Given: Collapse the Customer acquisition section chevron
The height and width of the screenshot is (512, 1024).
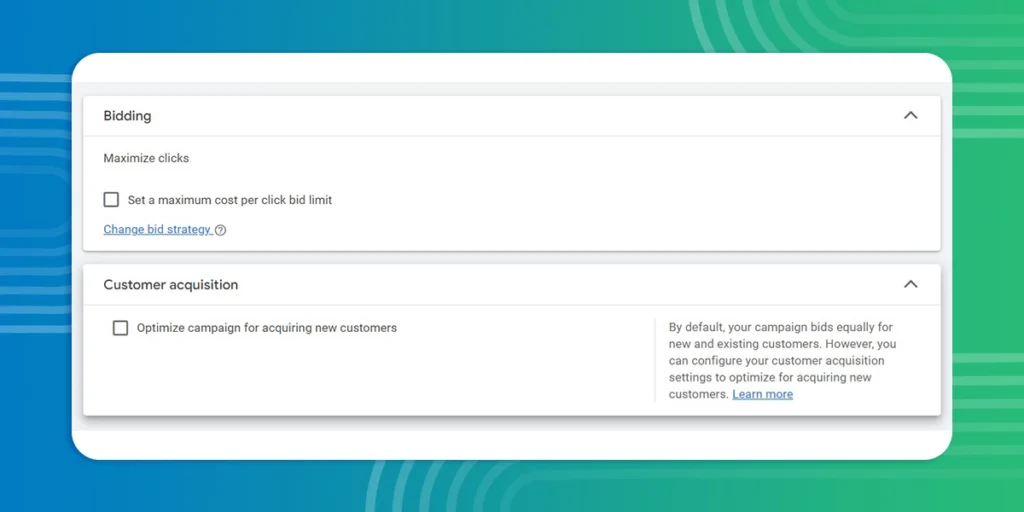Looking at the screenshot, I should tap(910, 284).
